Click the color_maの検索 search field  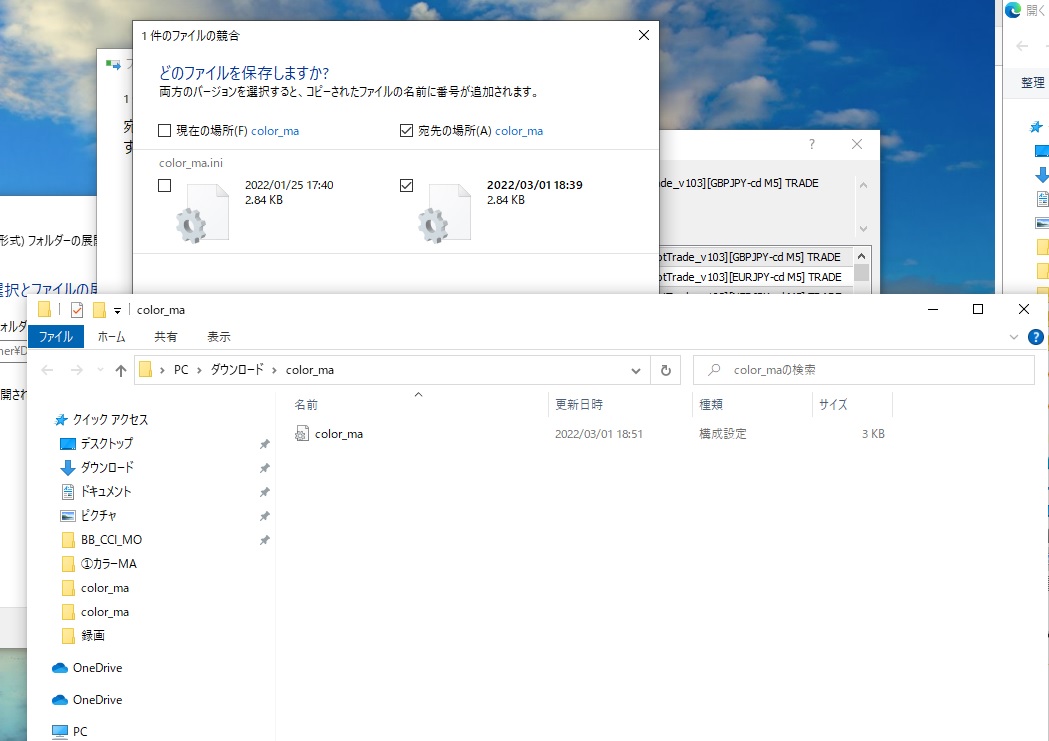point(870,370)
